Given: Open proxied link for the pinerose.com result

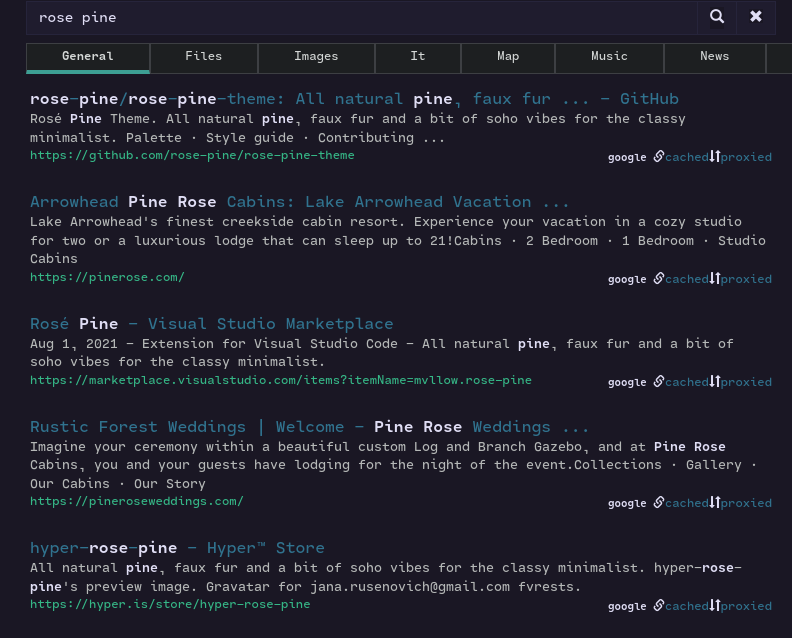Looking at the screenshot, I should pos(746,279).
